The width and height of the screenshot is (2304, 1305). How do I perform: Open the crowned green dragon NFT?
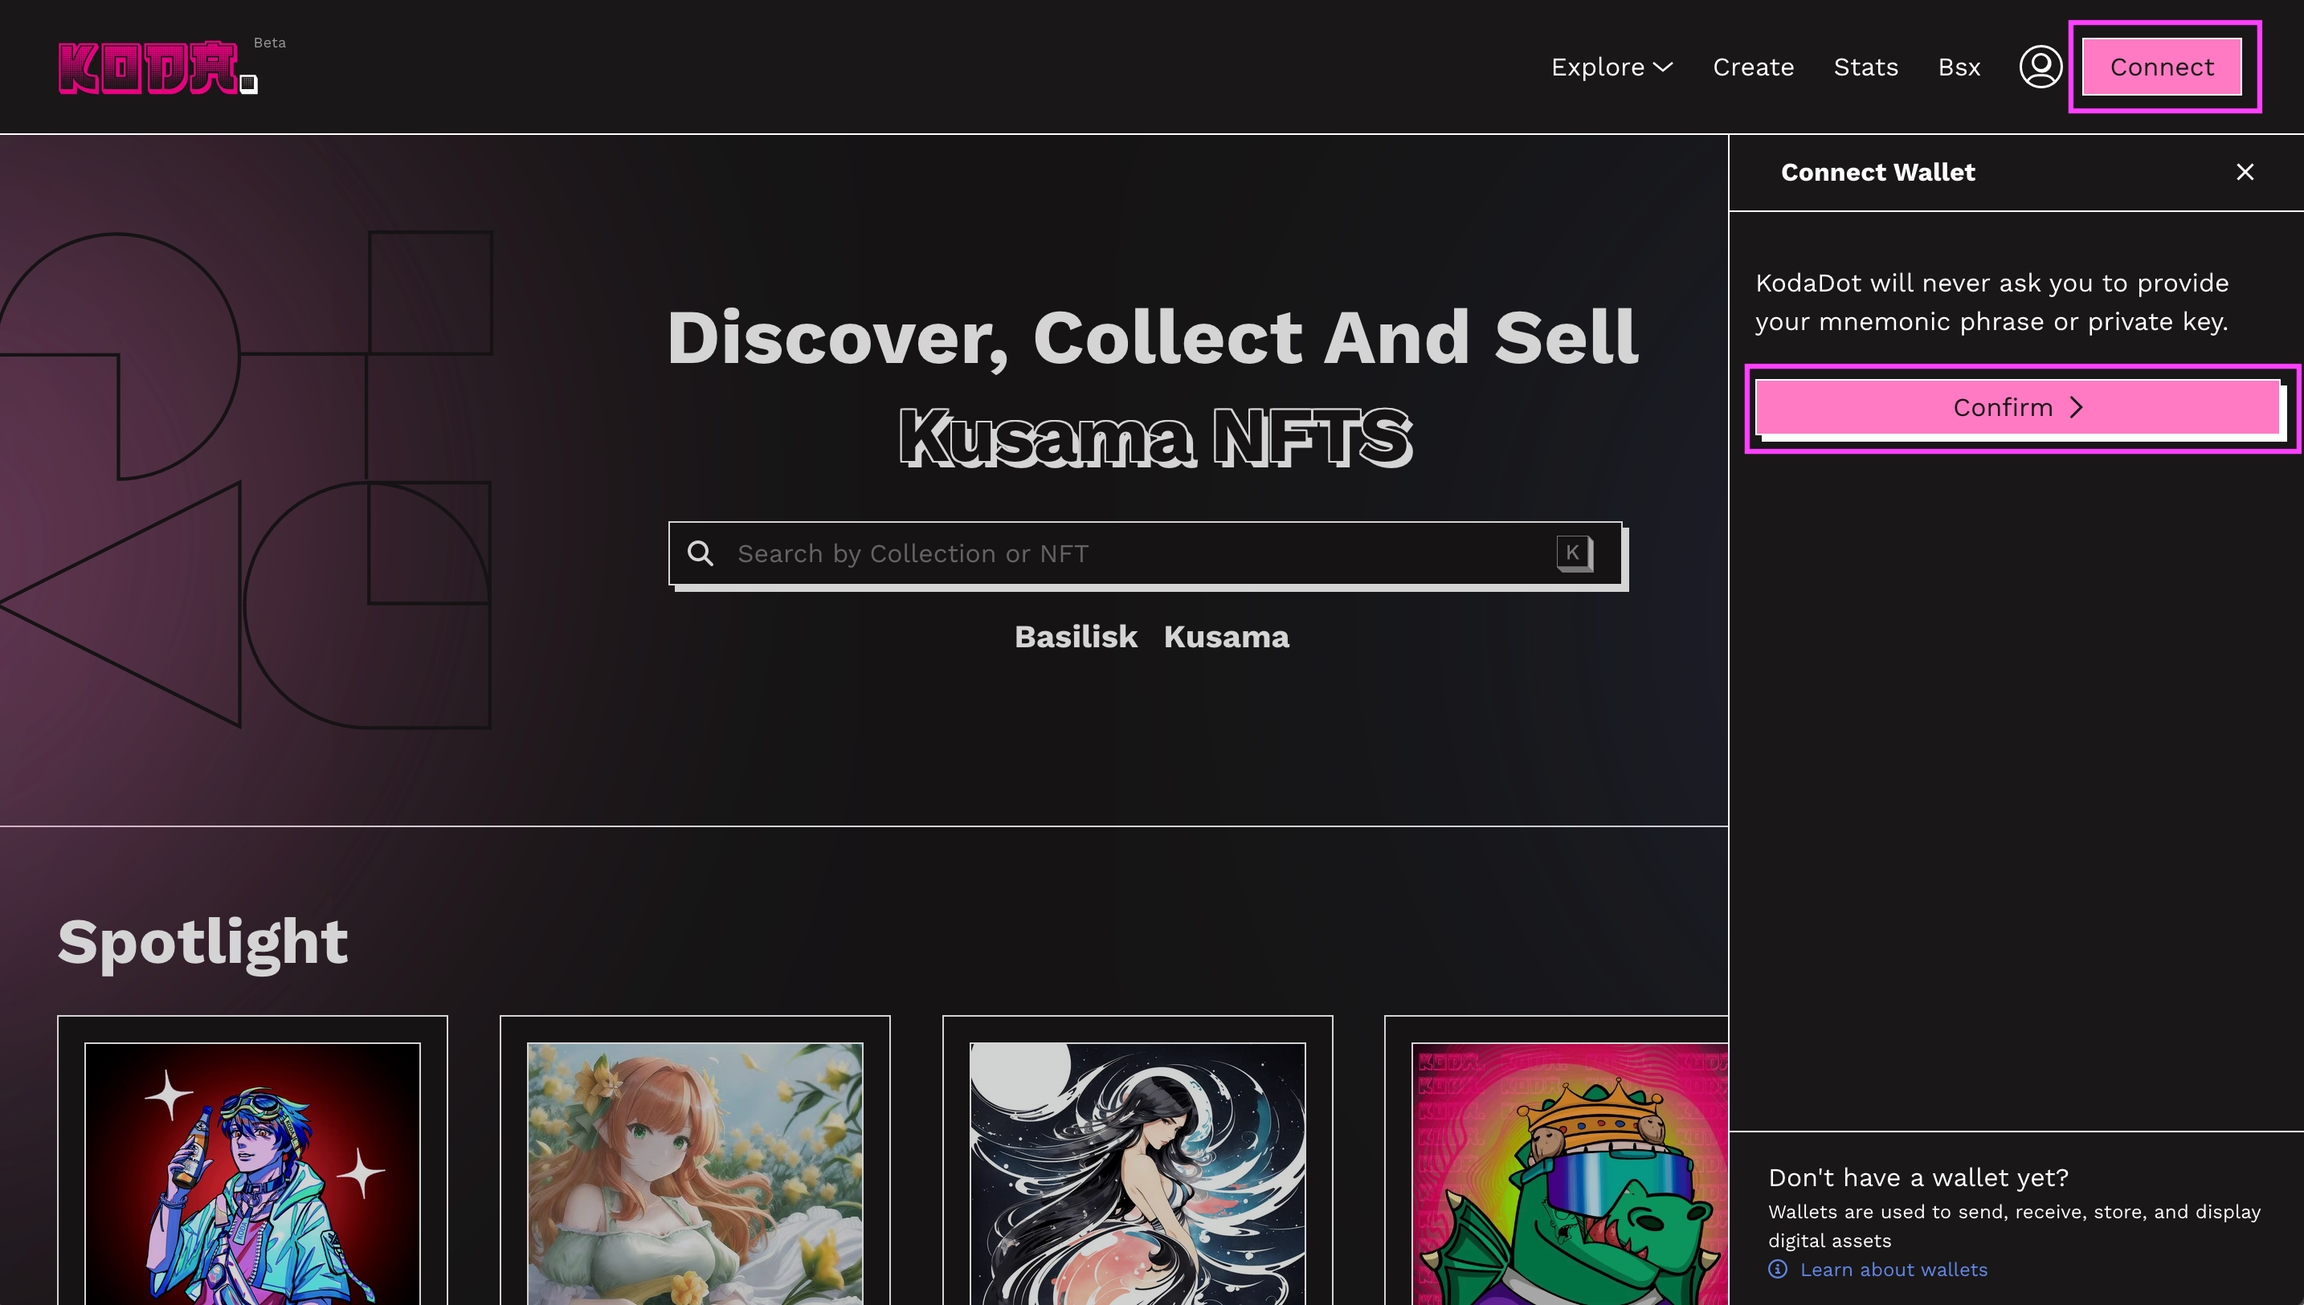[x=1569, y=1172]
